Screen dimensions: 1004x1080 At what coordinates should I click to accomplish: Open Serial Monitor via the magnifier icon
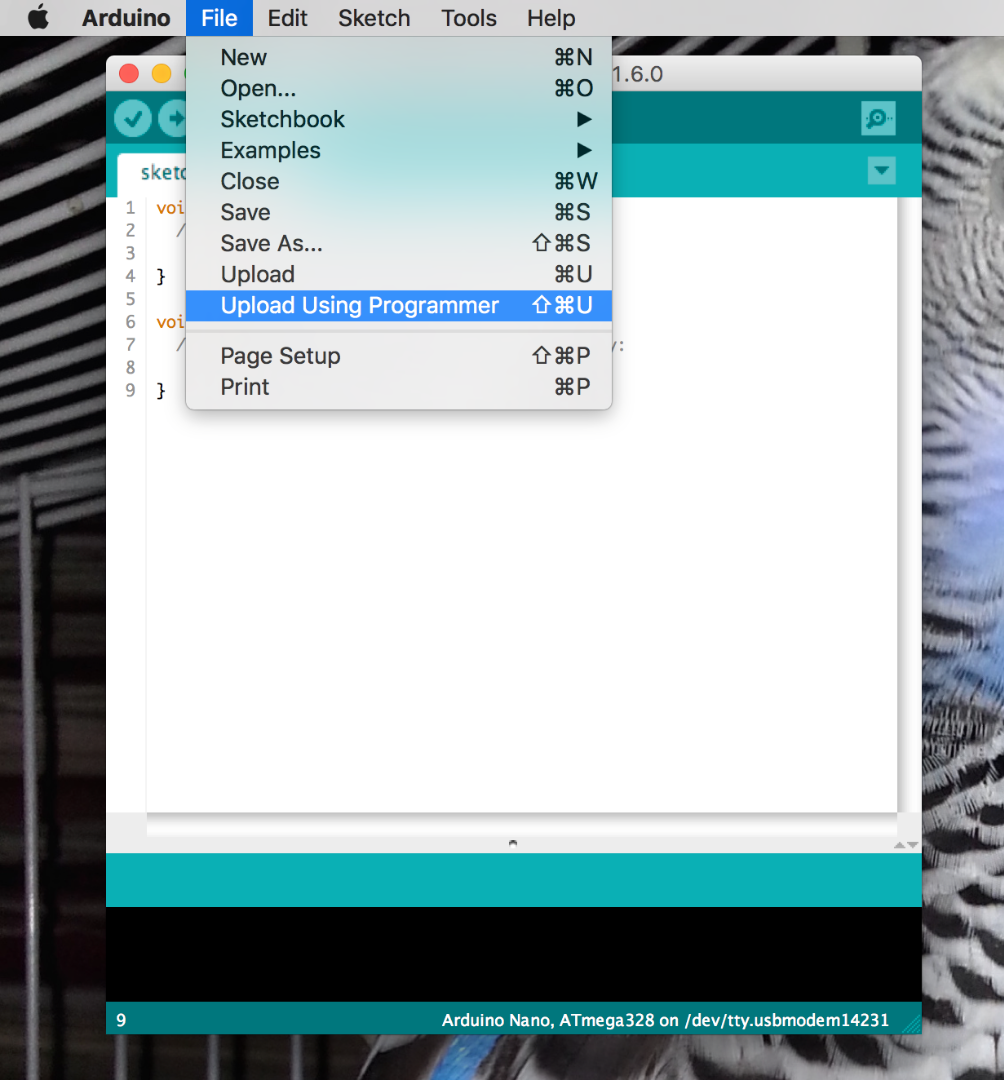(877, 118)
